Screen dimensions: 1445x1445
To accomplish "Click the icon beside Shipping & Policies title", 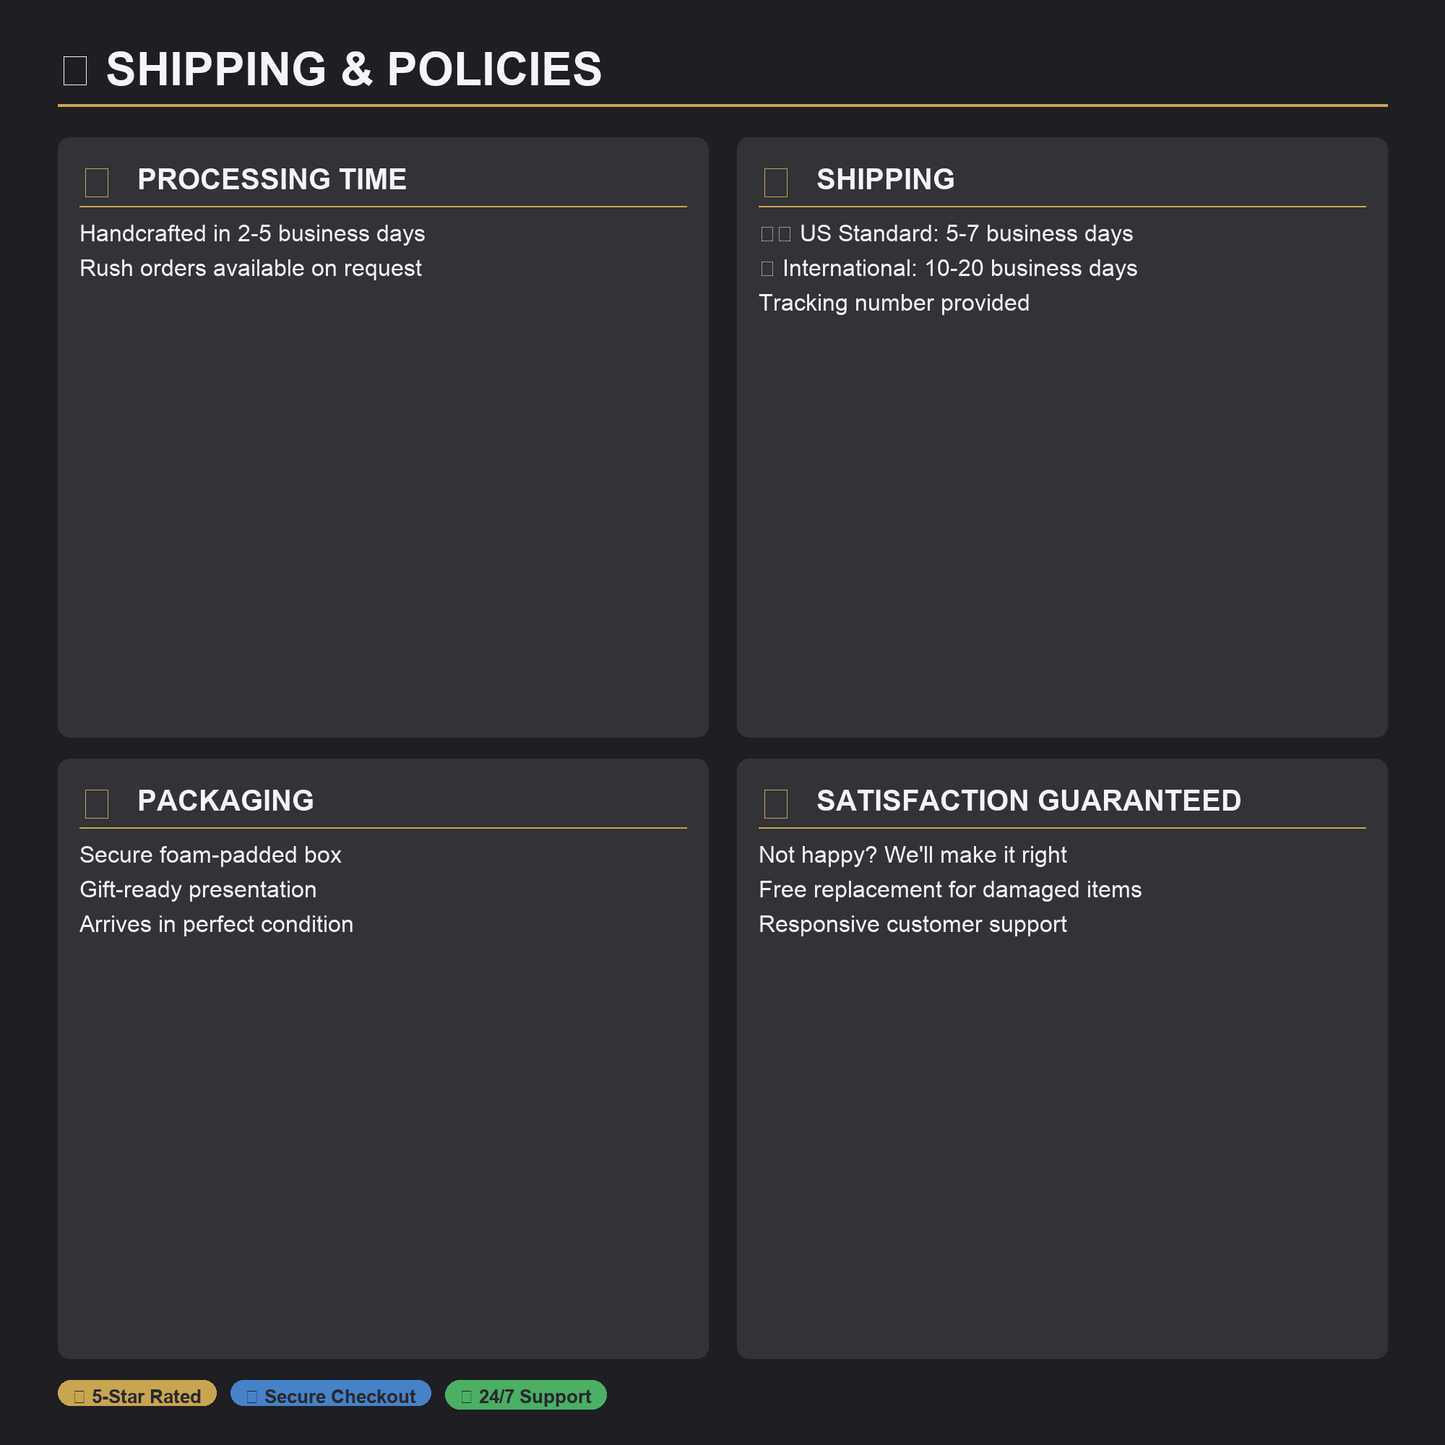I will point(75,71).
